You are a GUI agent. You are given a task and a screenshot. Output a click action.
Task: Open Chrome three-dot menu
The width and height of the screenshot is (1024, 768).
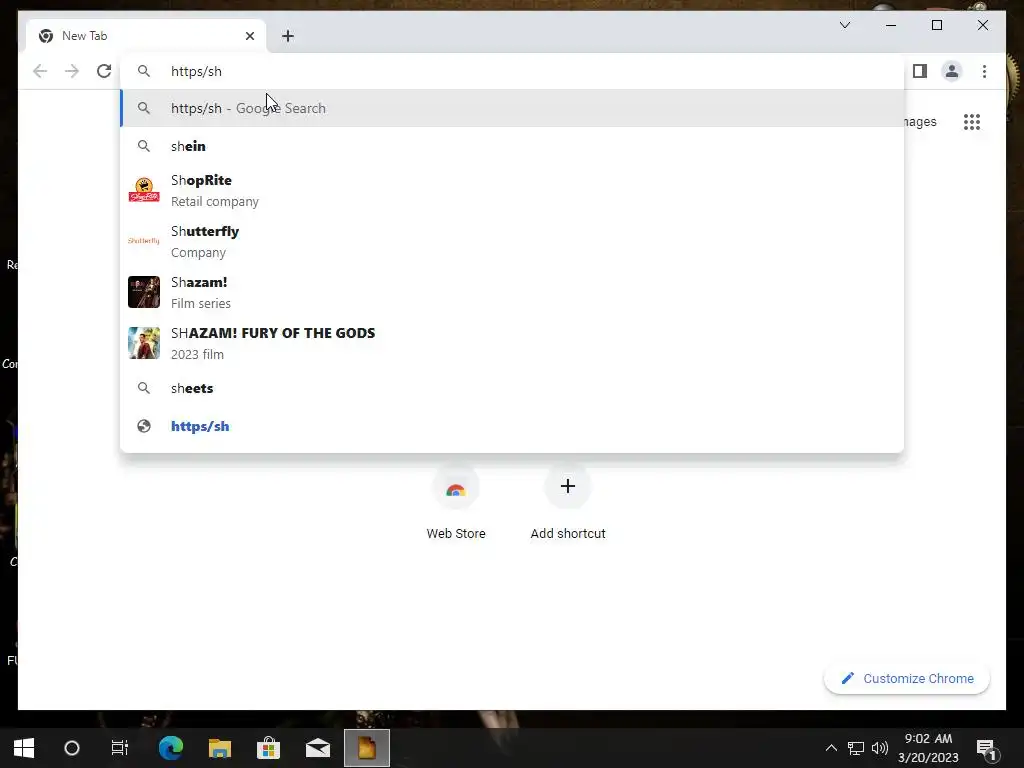[984, 71]
